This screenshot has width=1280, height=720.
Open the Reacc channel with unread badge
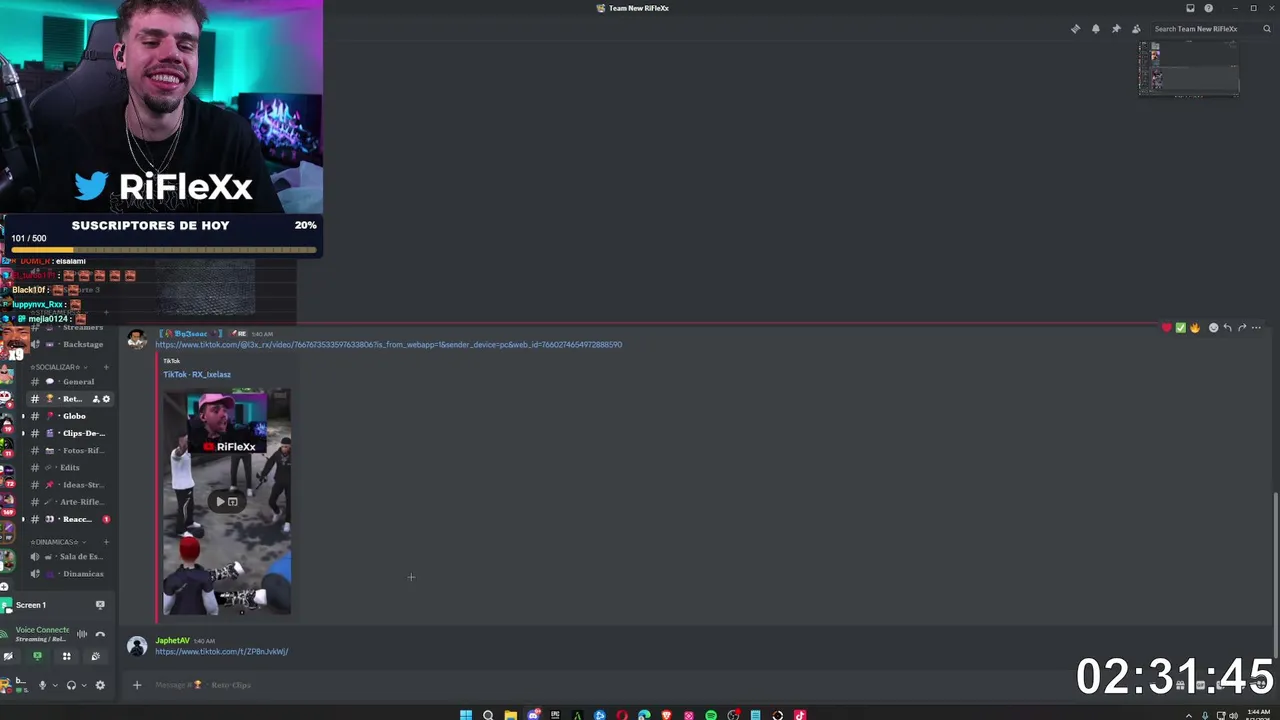[x=70, y=519]
